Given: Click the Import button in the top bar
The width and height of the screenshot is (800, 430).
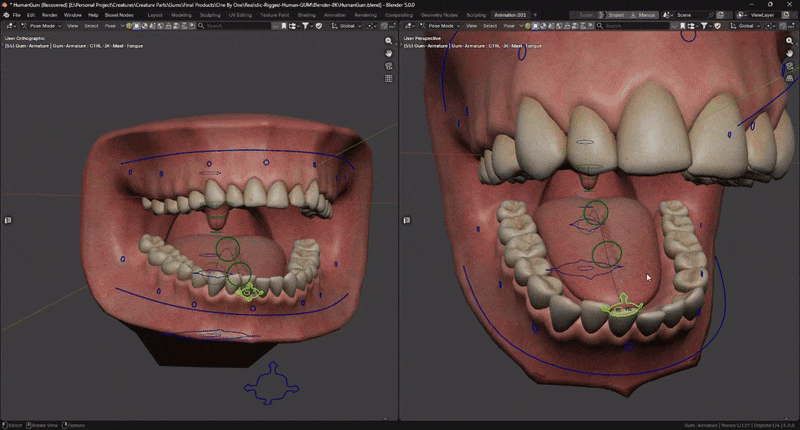Looking at the screenshot, I should click(x=614, y=15).
